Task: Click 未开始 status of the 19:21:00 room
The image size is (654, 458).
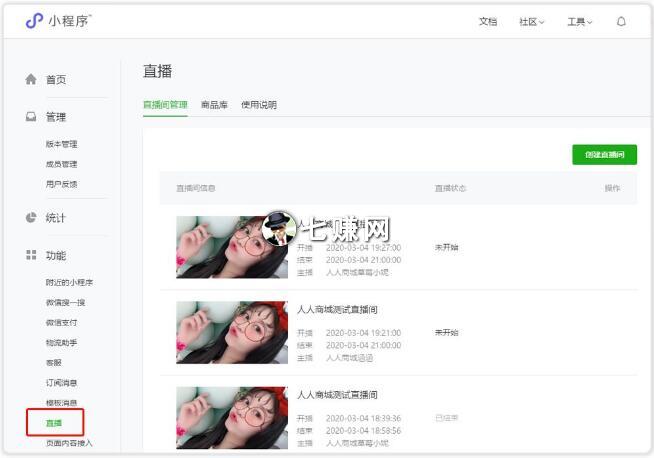Action: click(x=446, y=332)
